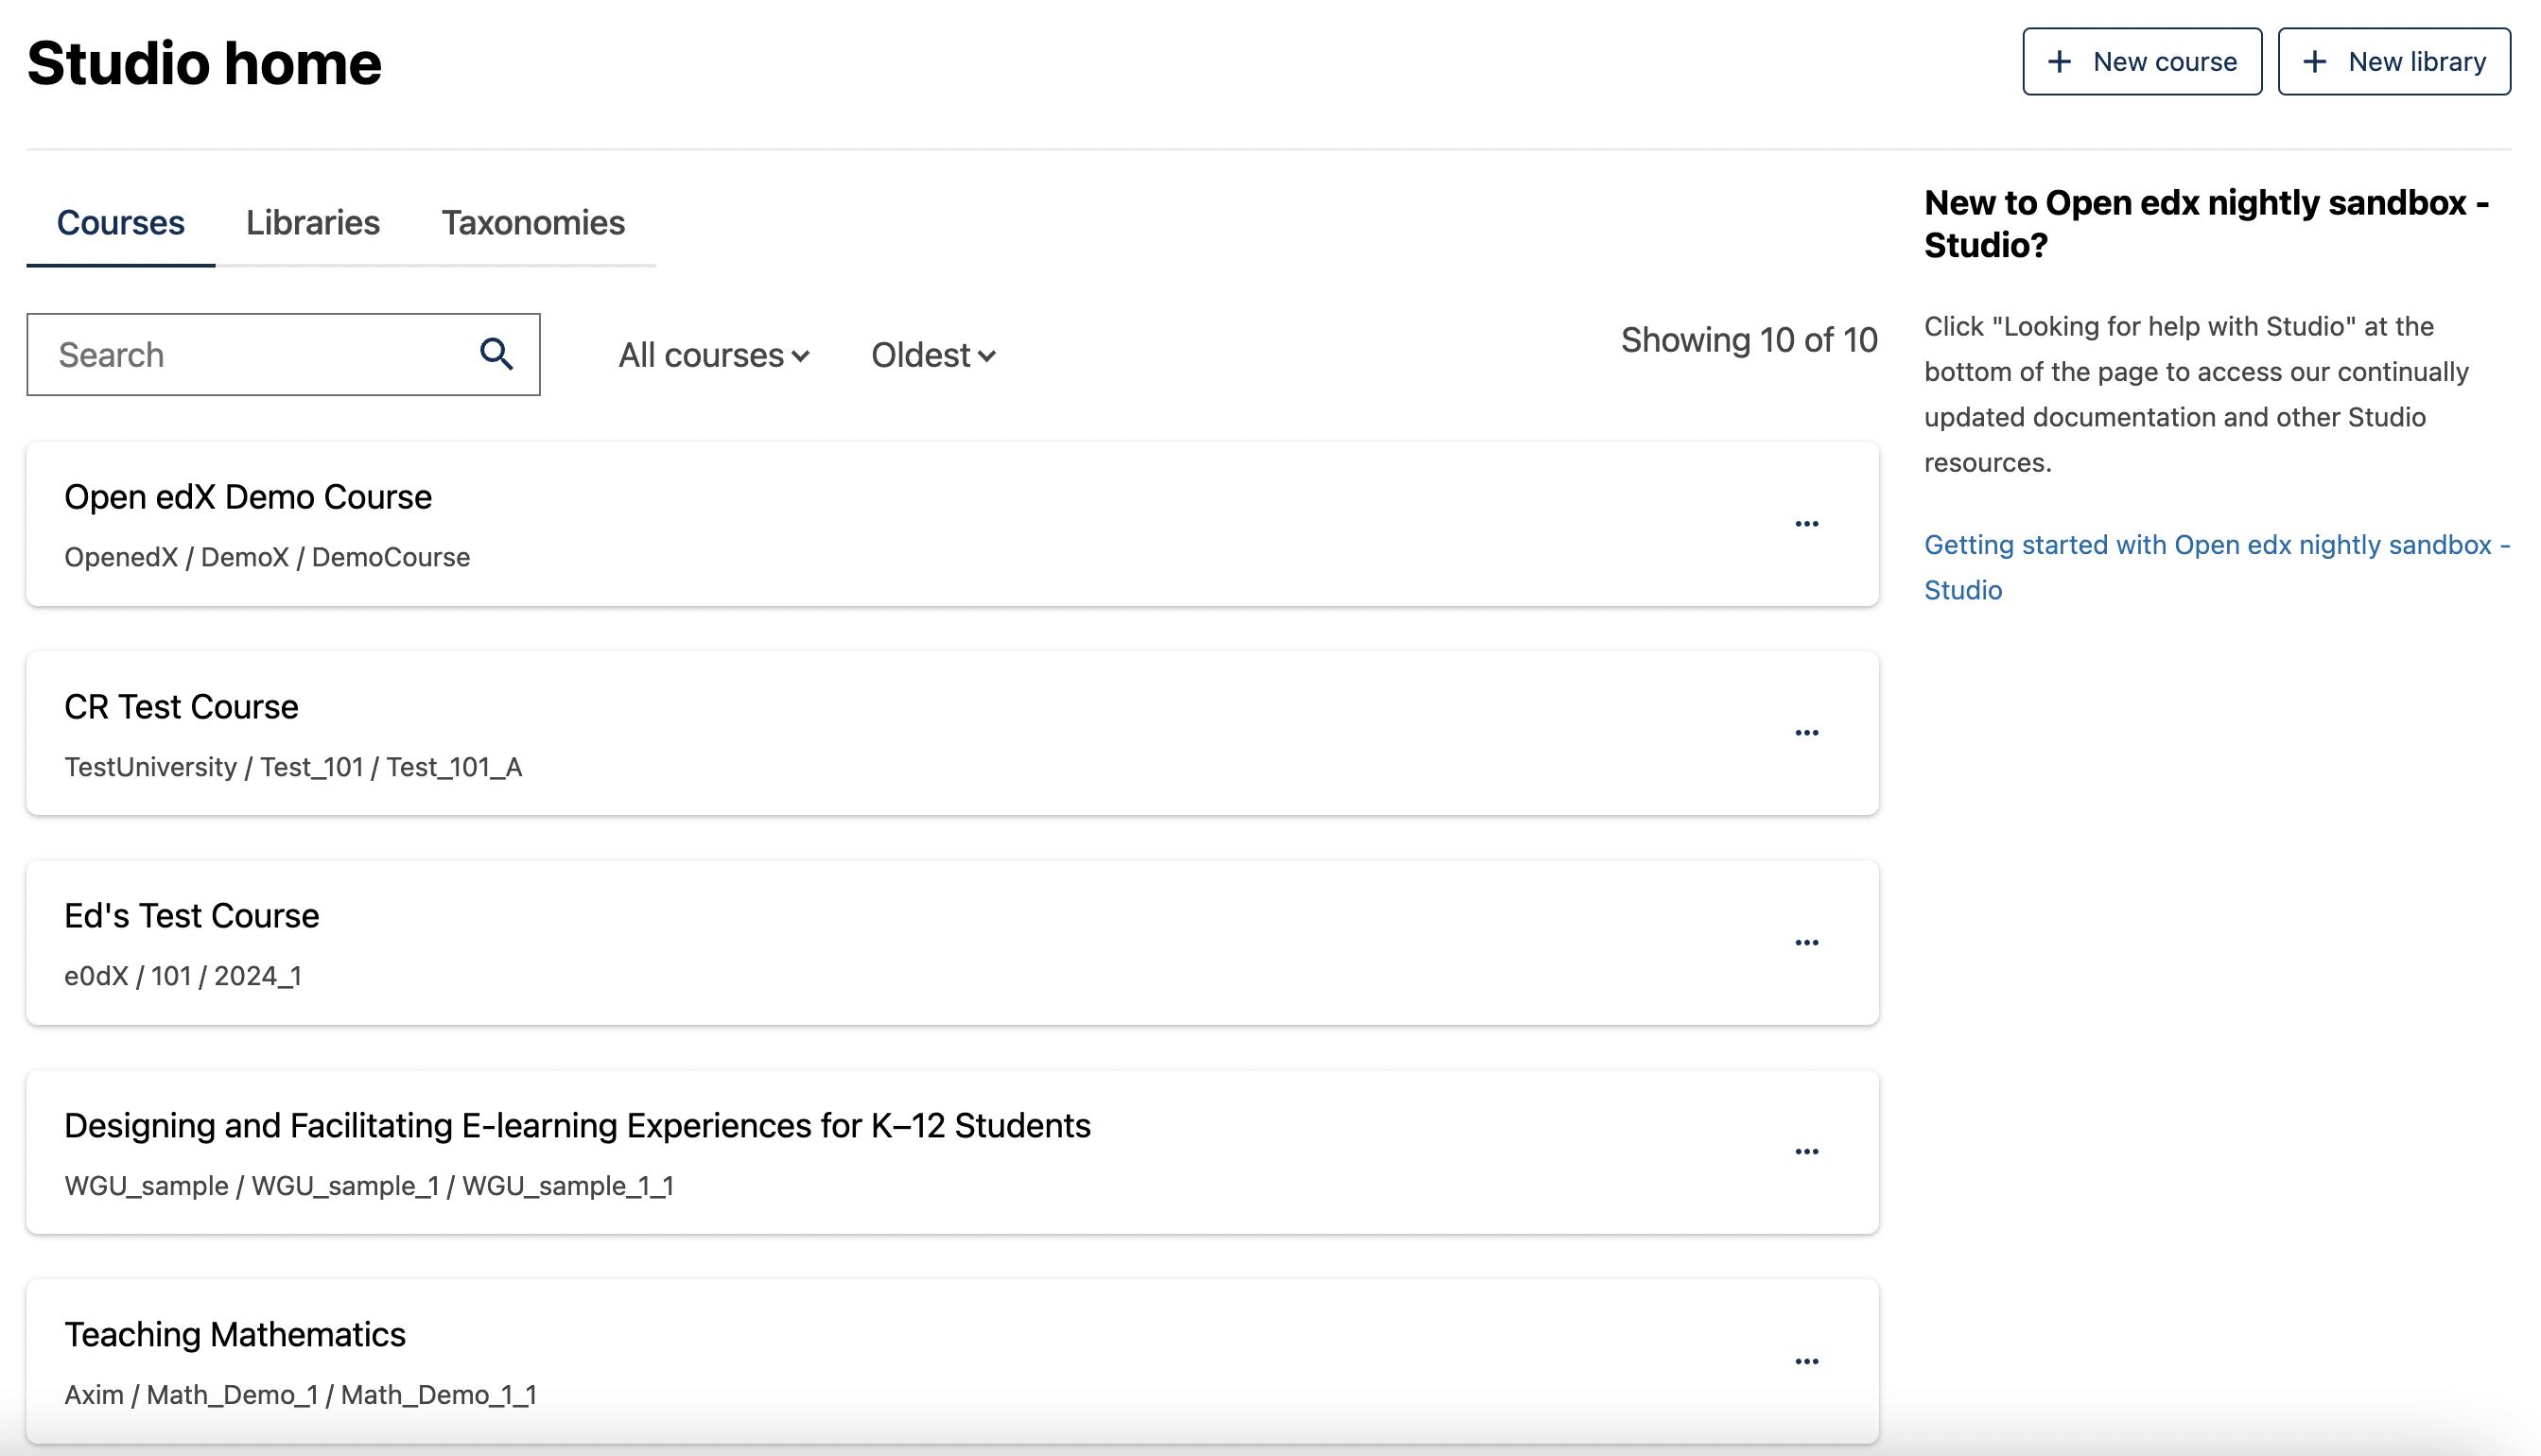Select the Courses tab
Image resolution: width=2541 pixels, height=1456 pixels.
(120, 222)
